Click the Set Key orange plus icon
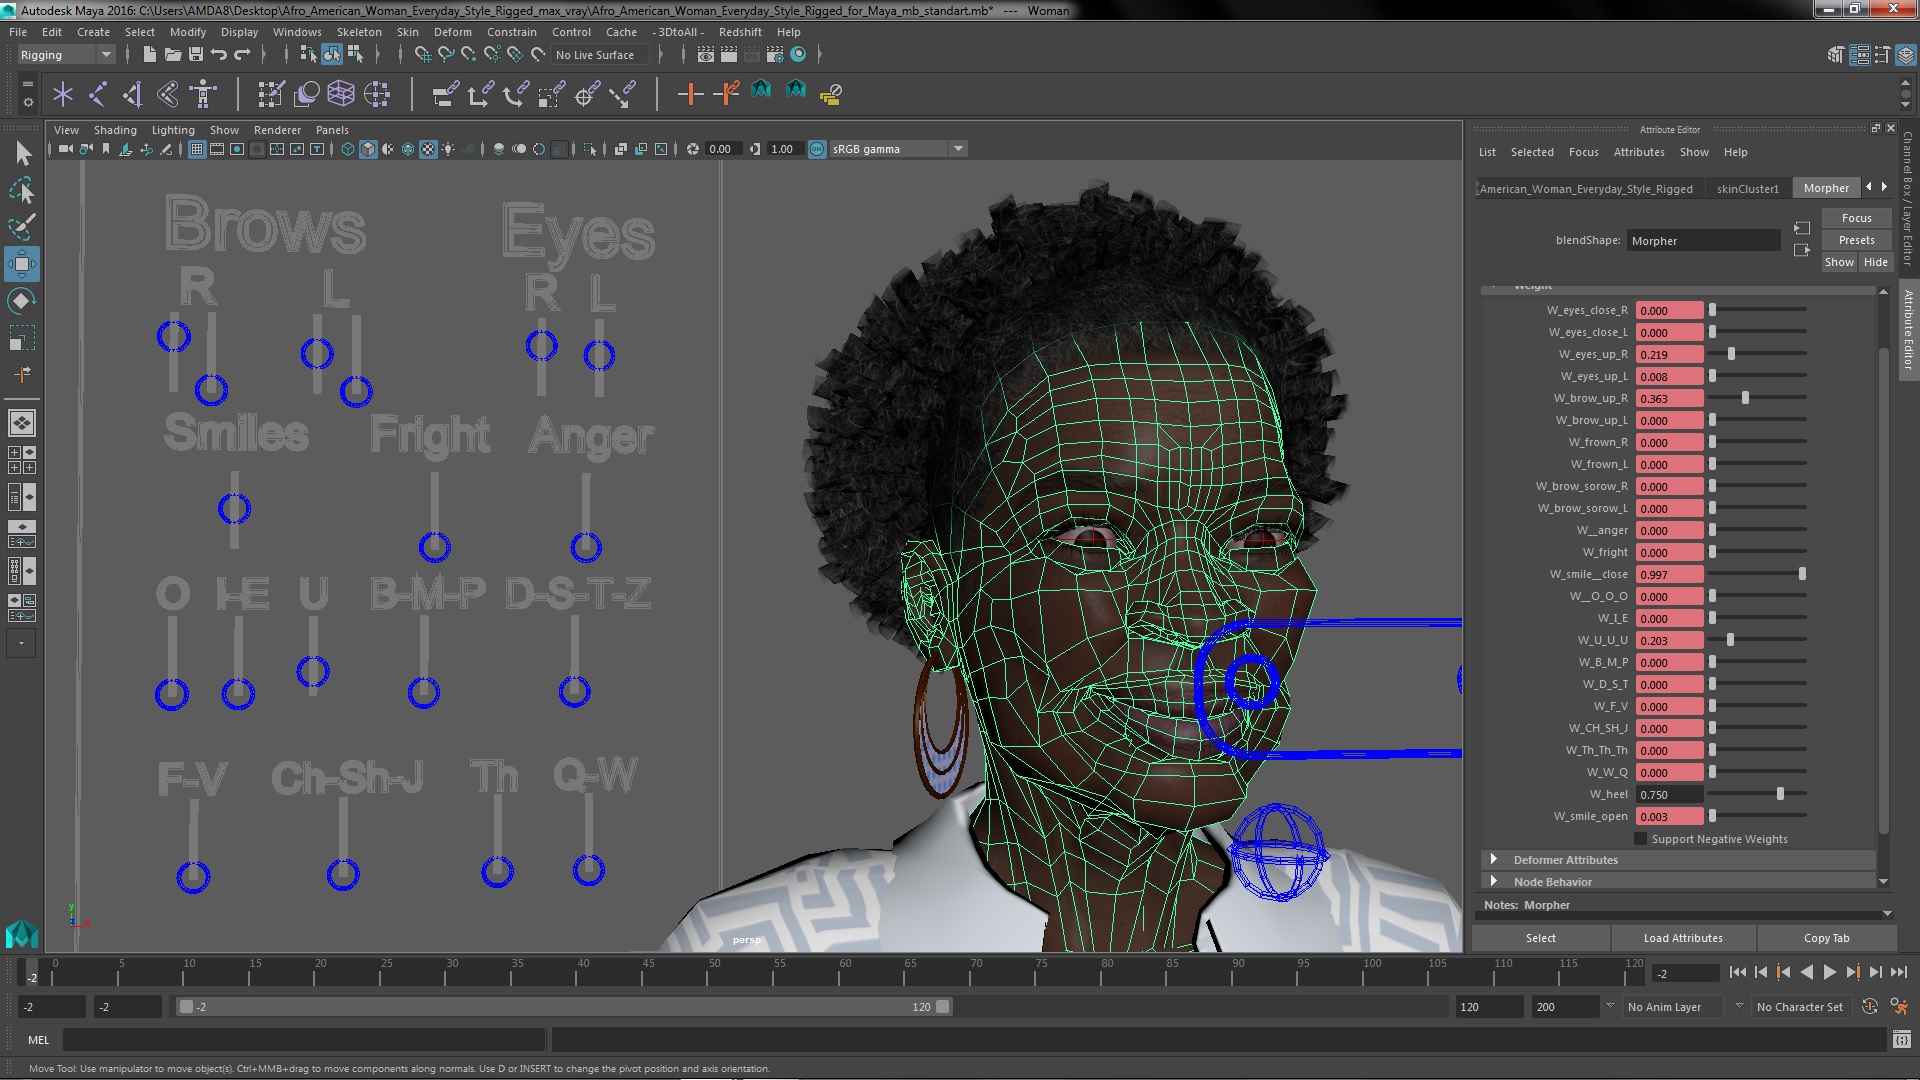The width and height of the screenshot is (1920, 1080). 690,94
